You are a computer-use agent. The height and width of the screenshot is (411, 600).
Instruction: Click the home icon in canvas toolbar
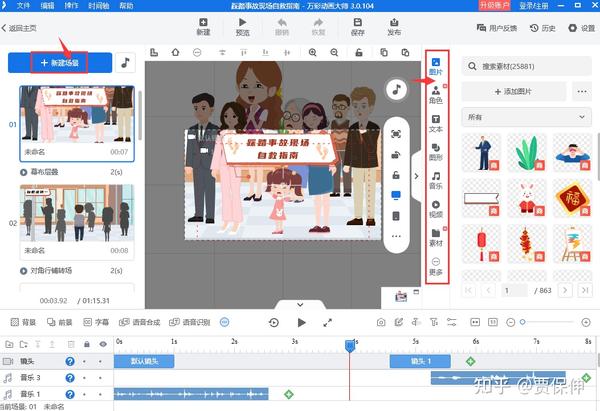(175, 52)
